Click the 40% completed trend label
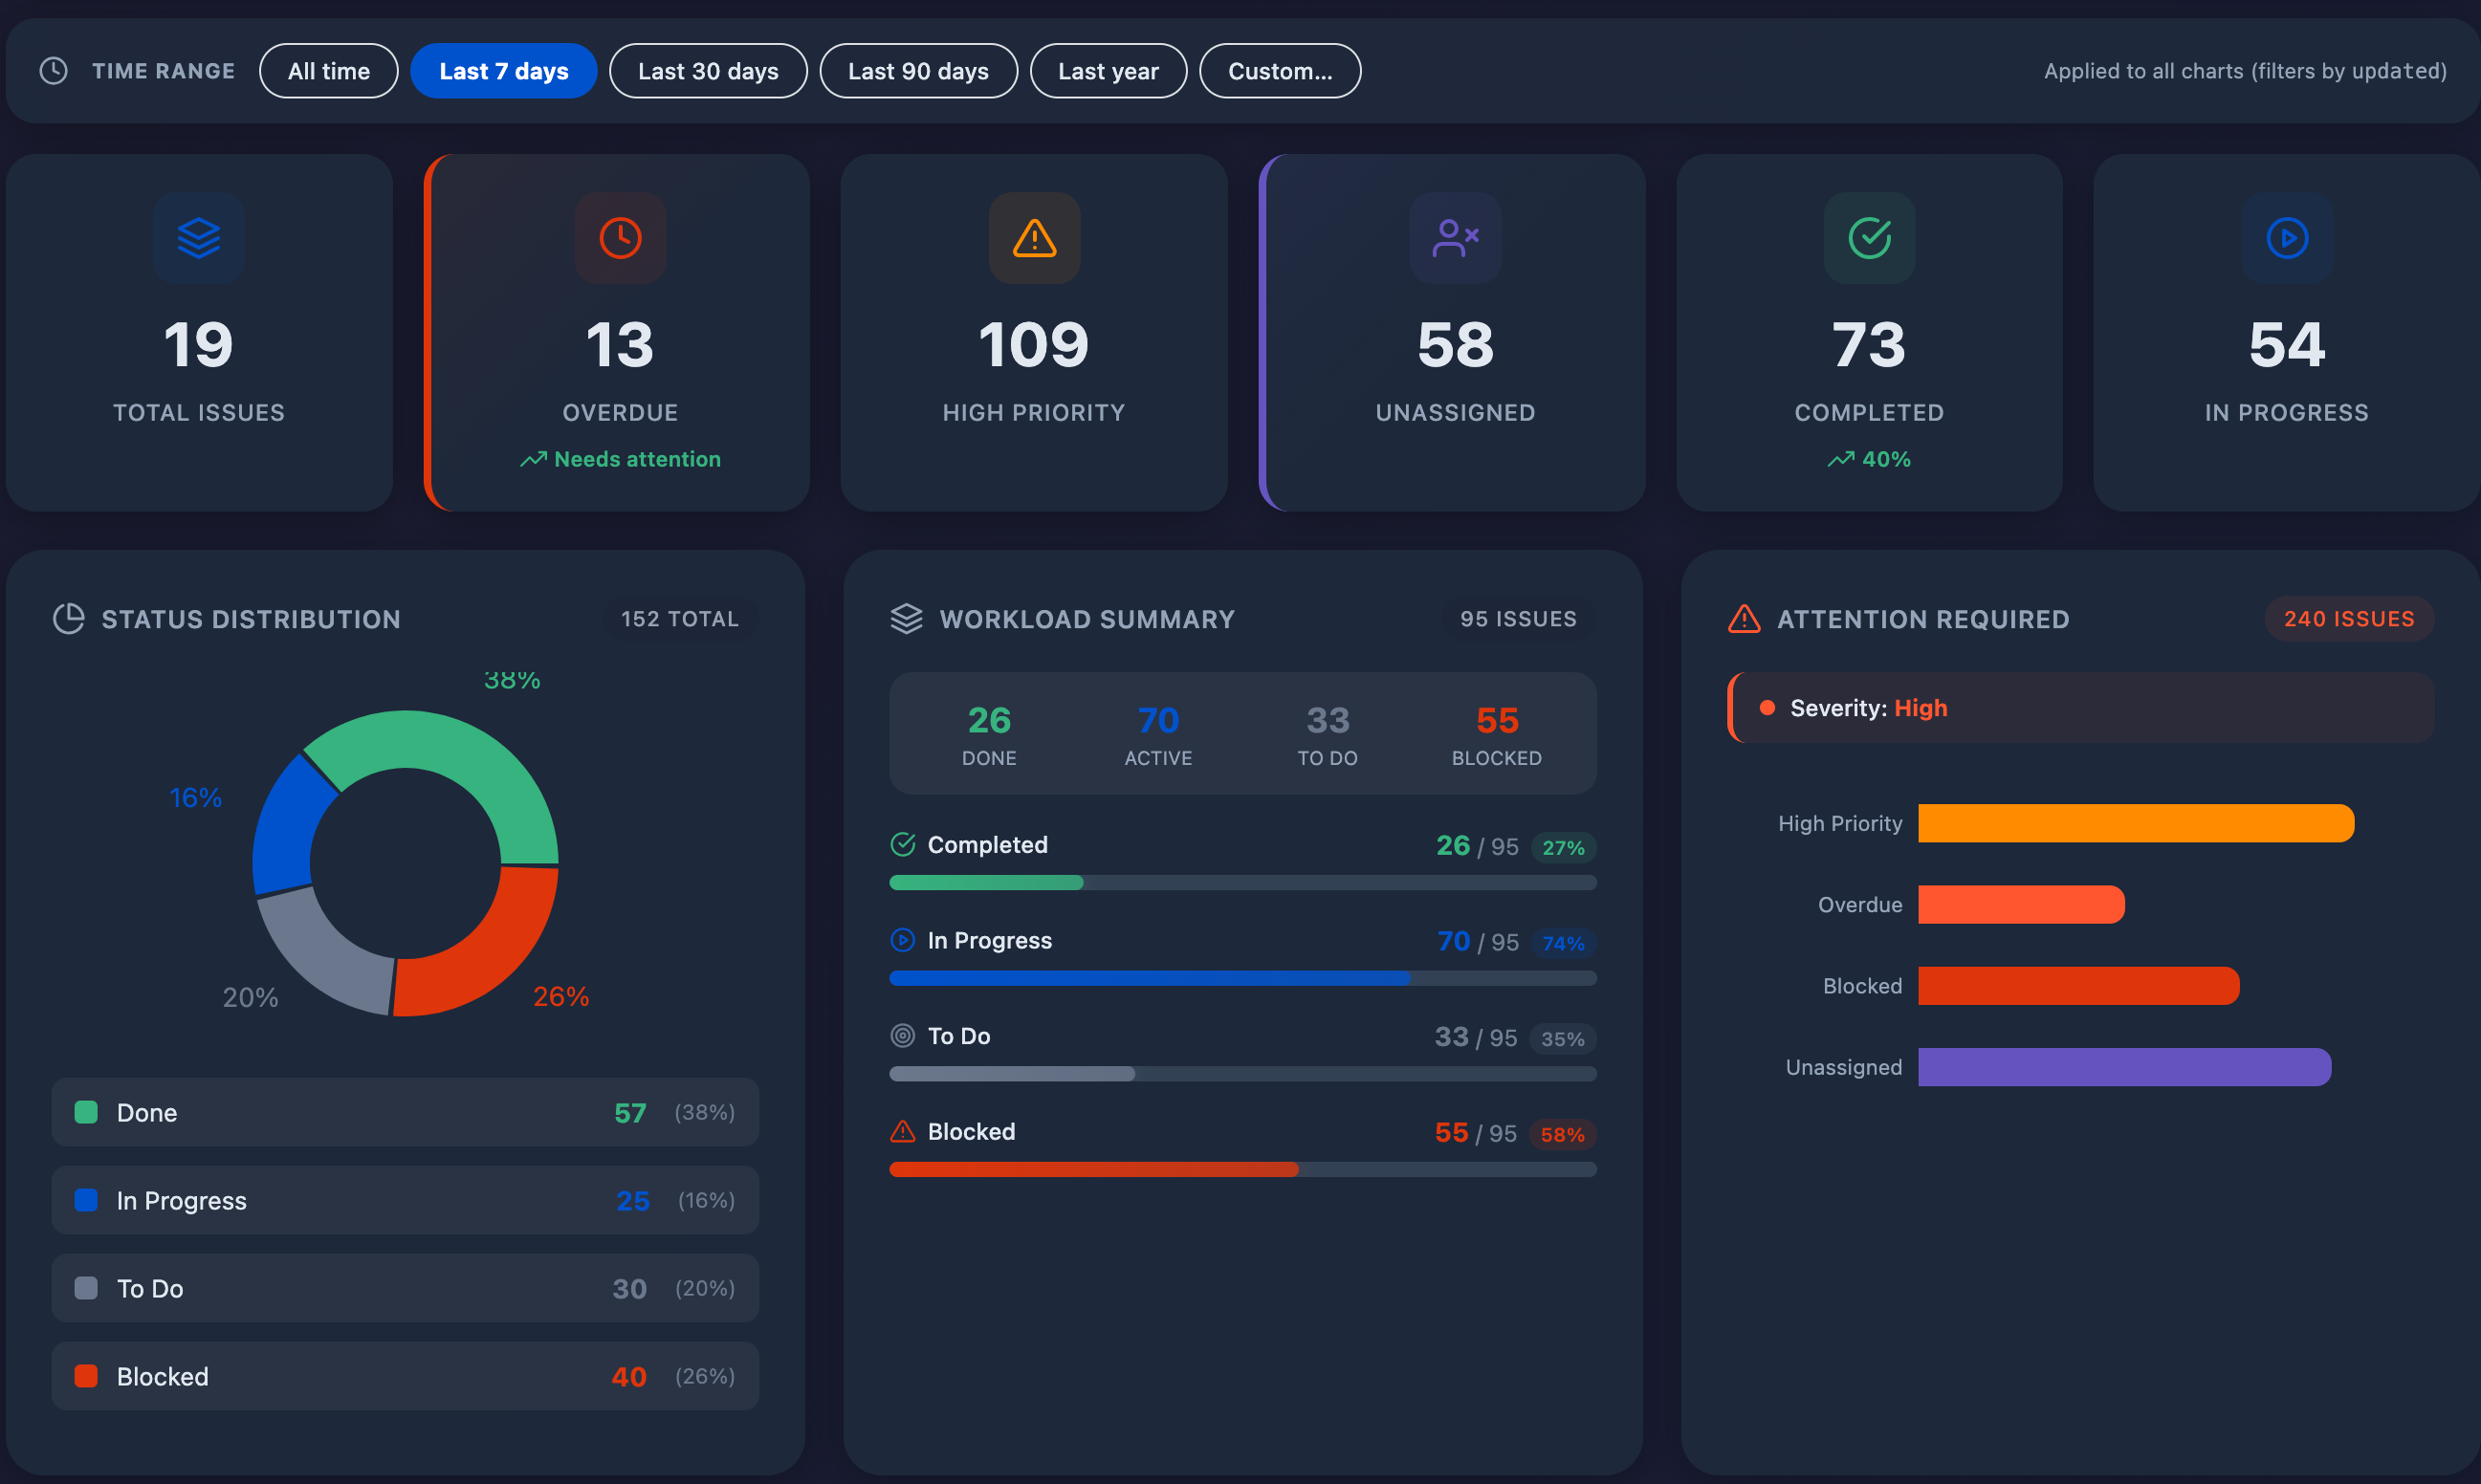2481x1484 pixels. (x=1869, y=459)
